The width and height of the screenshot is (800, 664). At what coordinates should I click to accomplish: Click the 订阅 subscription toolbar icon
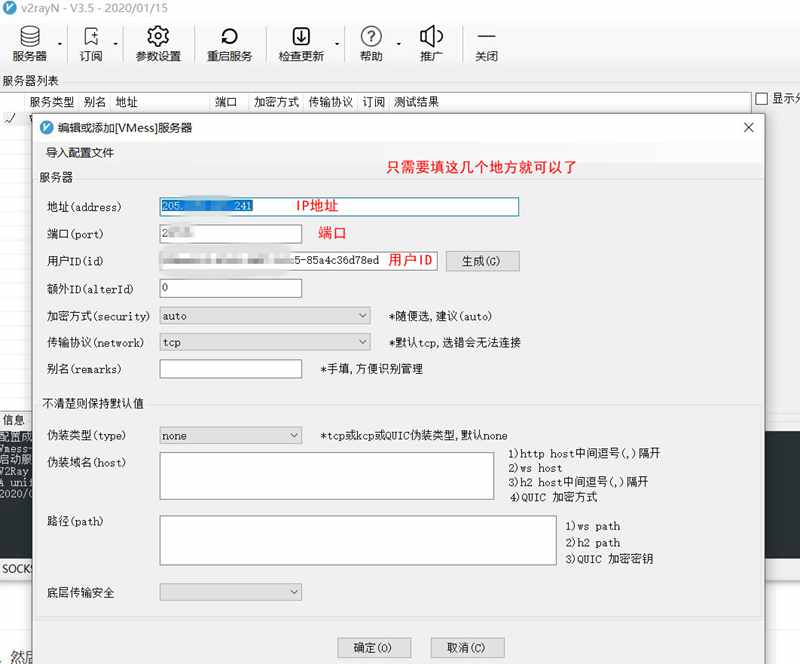pos(91,43)
